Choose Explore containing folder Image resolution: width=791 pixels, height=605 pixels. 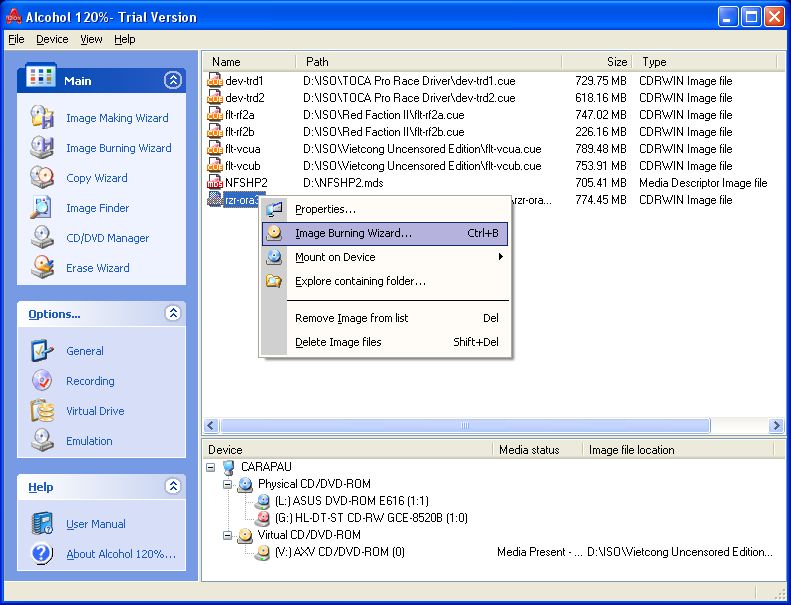(x=384, y=281)
